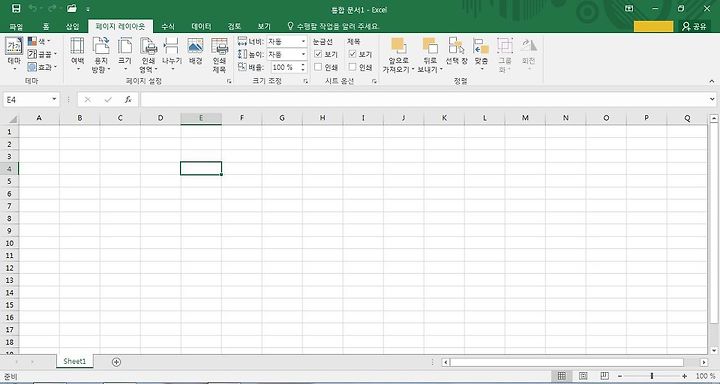Switch to Page Layout view in status bar
Image resolution: width=720 pixels, height=384 pixels.
pos(583,376)
